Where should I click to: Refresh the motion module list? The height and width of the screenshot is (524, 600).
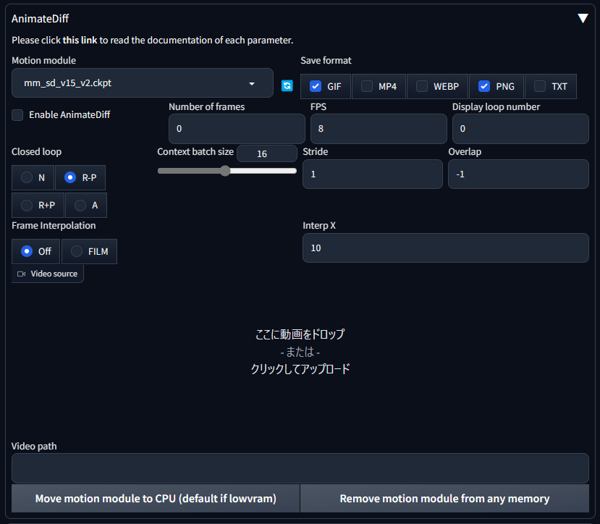pos(287,86)
